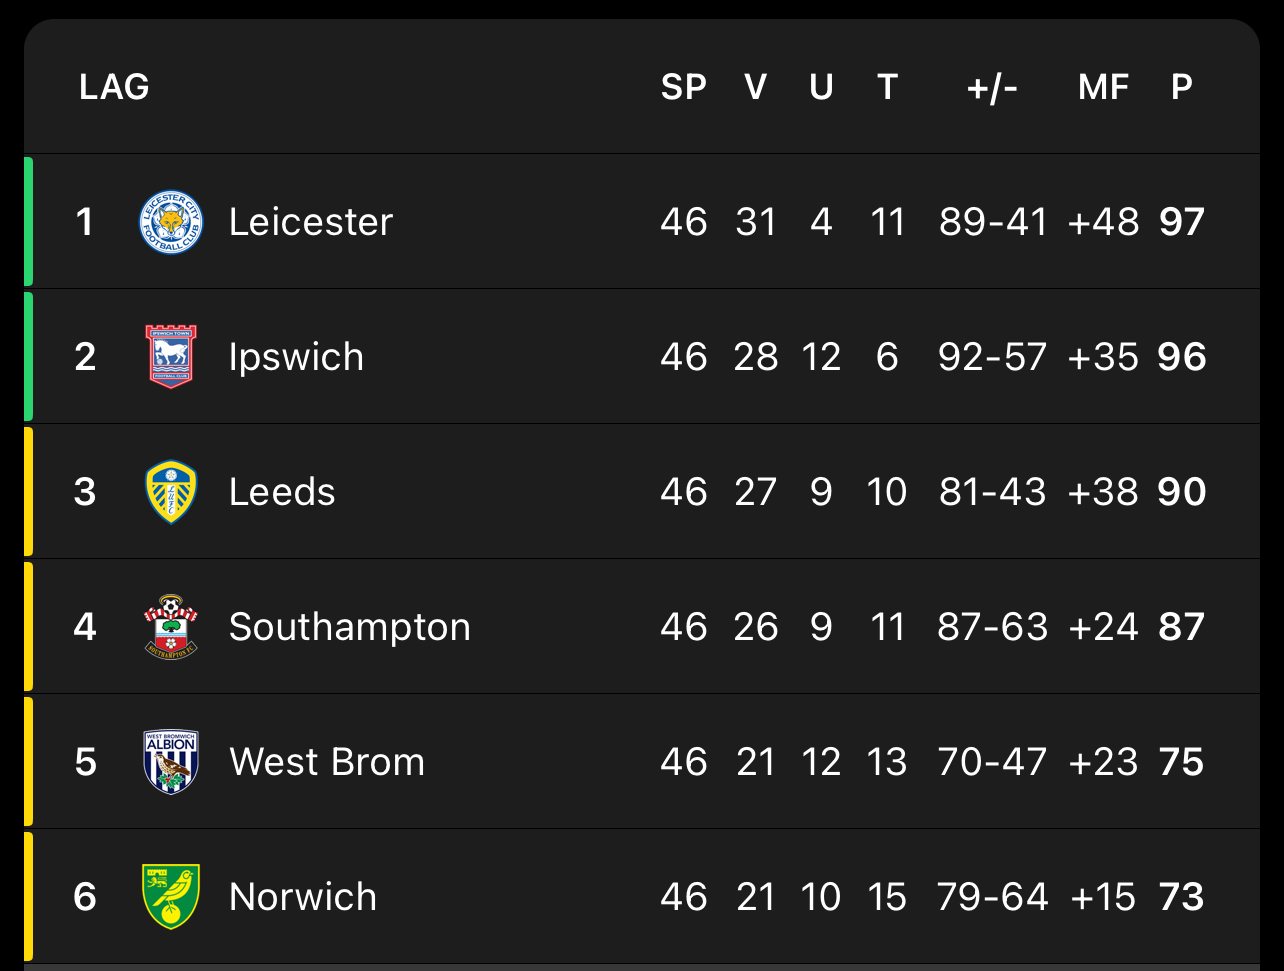1284x971 pixels.
Task: Click Ipswich's 92-57 goals record
Action: (992, 357)
